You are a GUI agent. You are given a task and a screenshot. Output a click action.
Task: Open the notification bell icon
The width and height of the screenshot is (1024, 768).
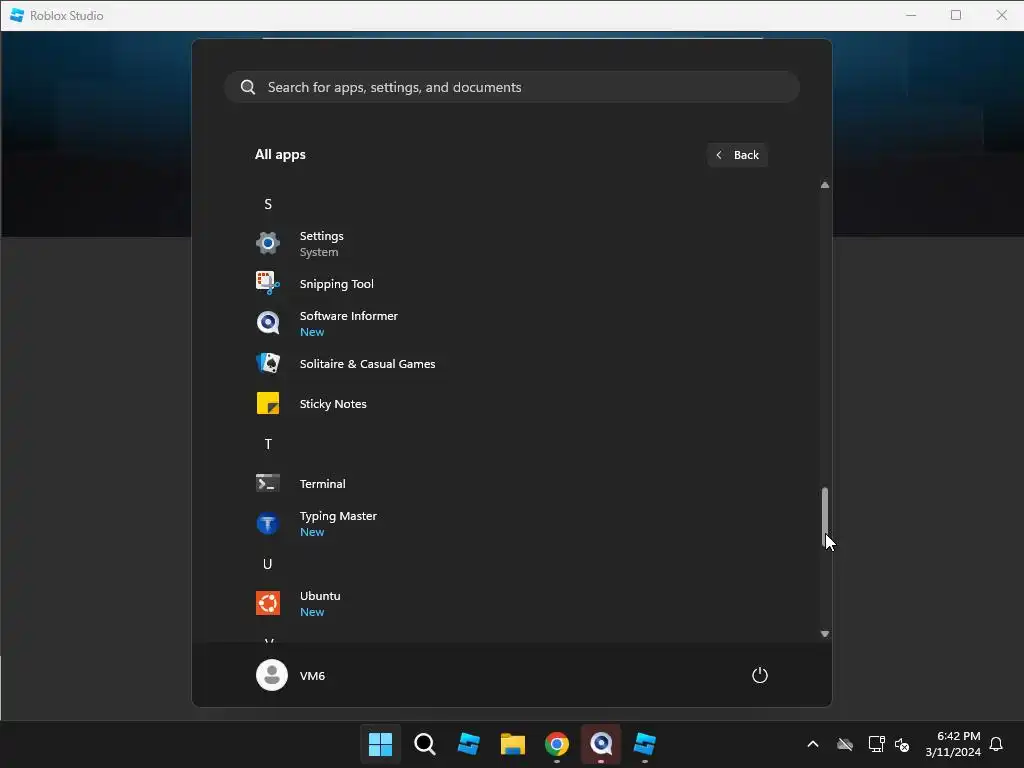point(996,744)
